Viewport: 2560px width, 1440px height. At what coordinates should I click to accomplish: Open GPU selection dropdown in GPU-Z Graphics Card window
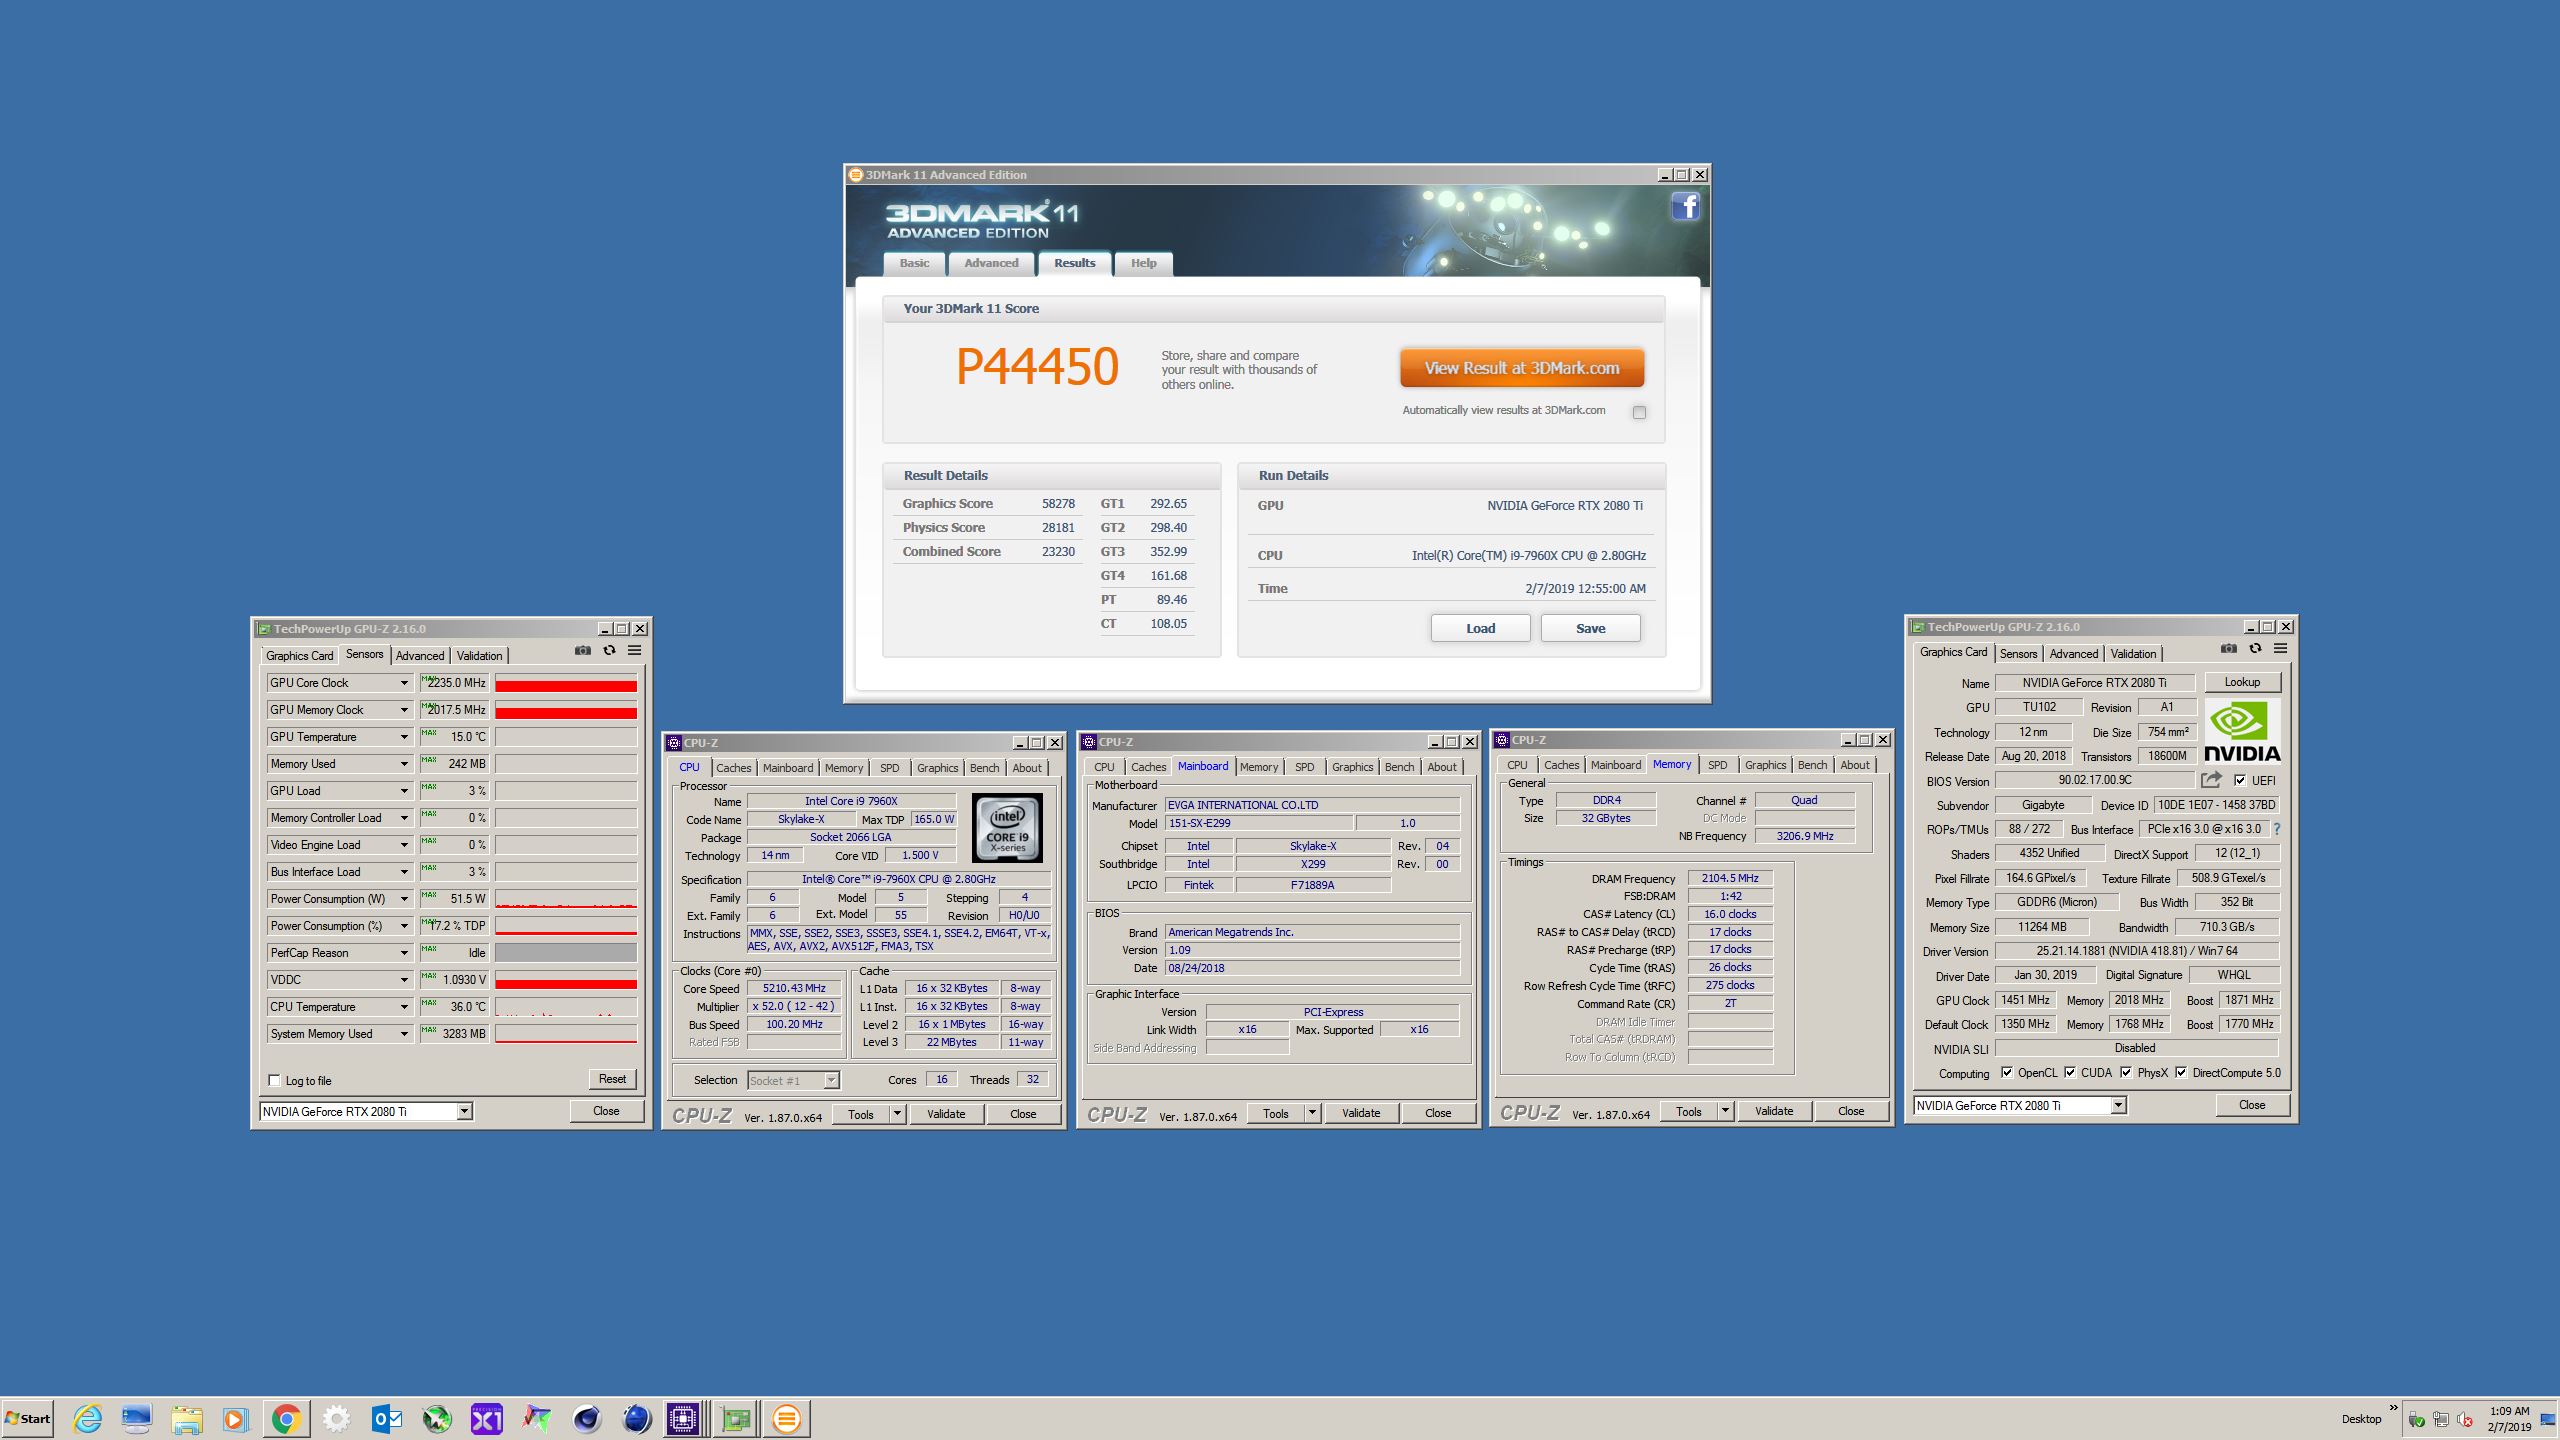click(2118, 1105)
